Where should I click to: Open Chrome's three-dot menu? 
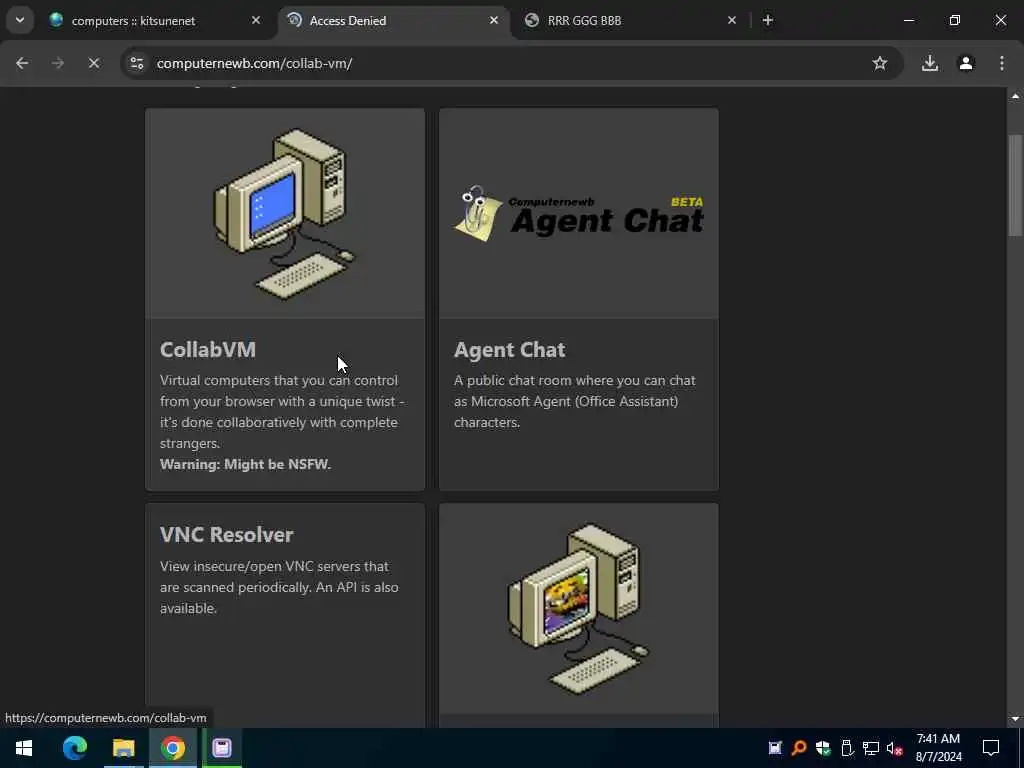tap(1002, 63)
